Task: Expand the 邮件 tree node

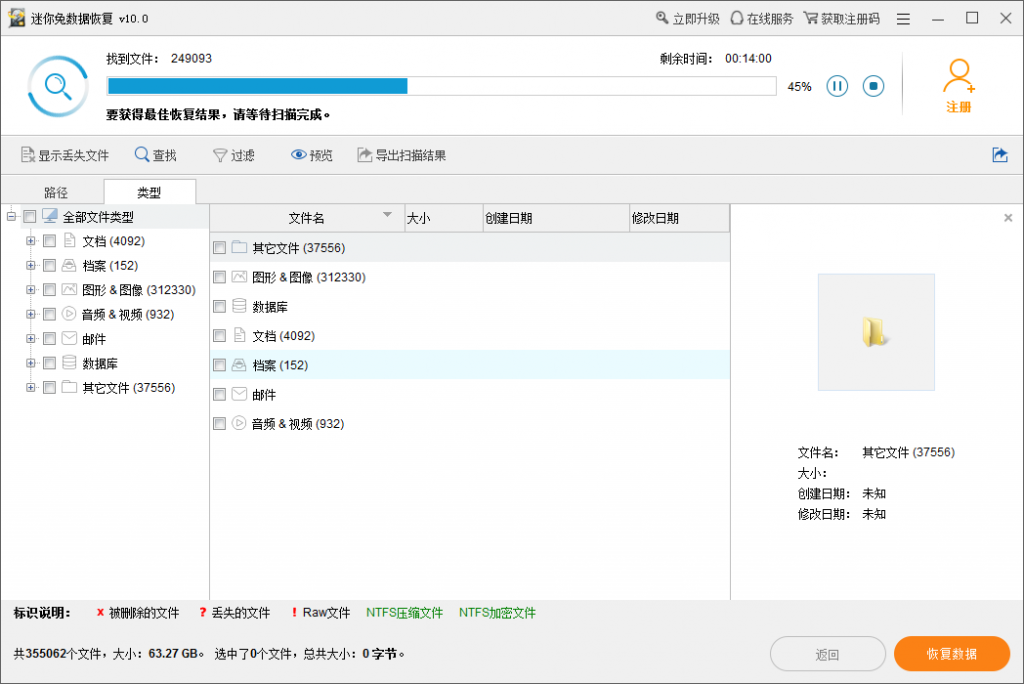Action: pos(31,338)
